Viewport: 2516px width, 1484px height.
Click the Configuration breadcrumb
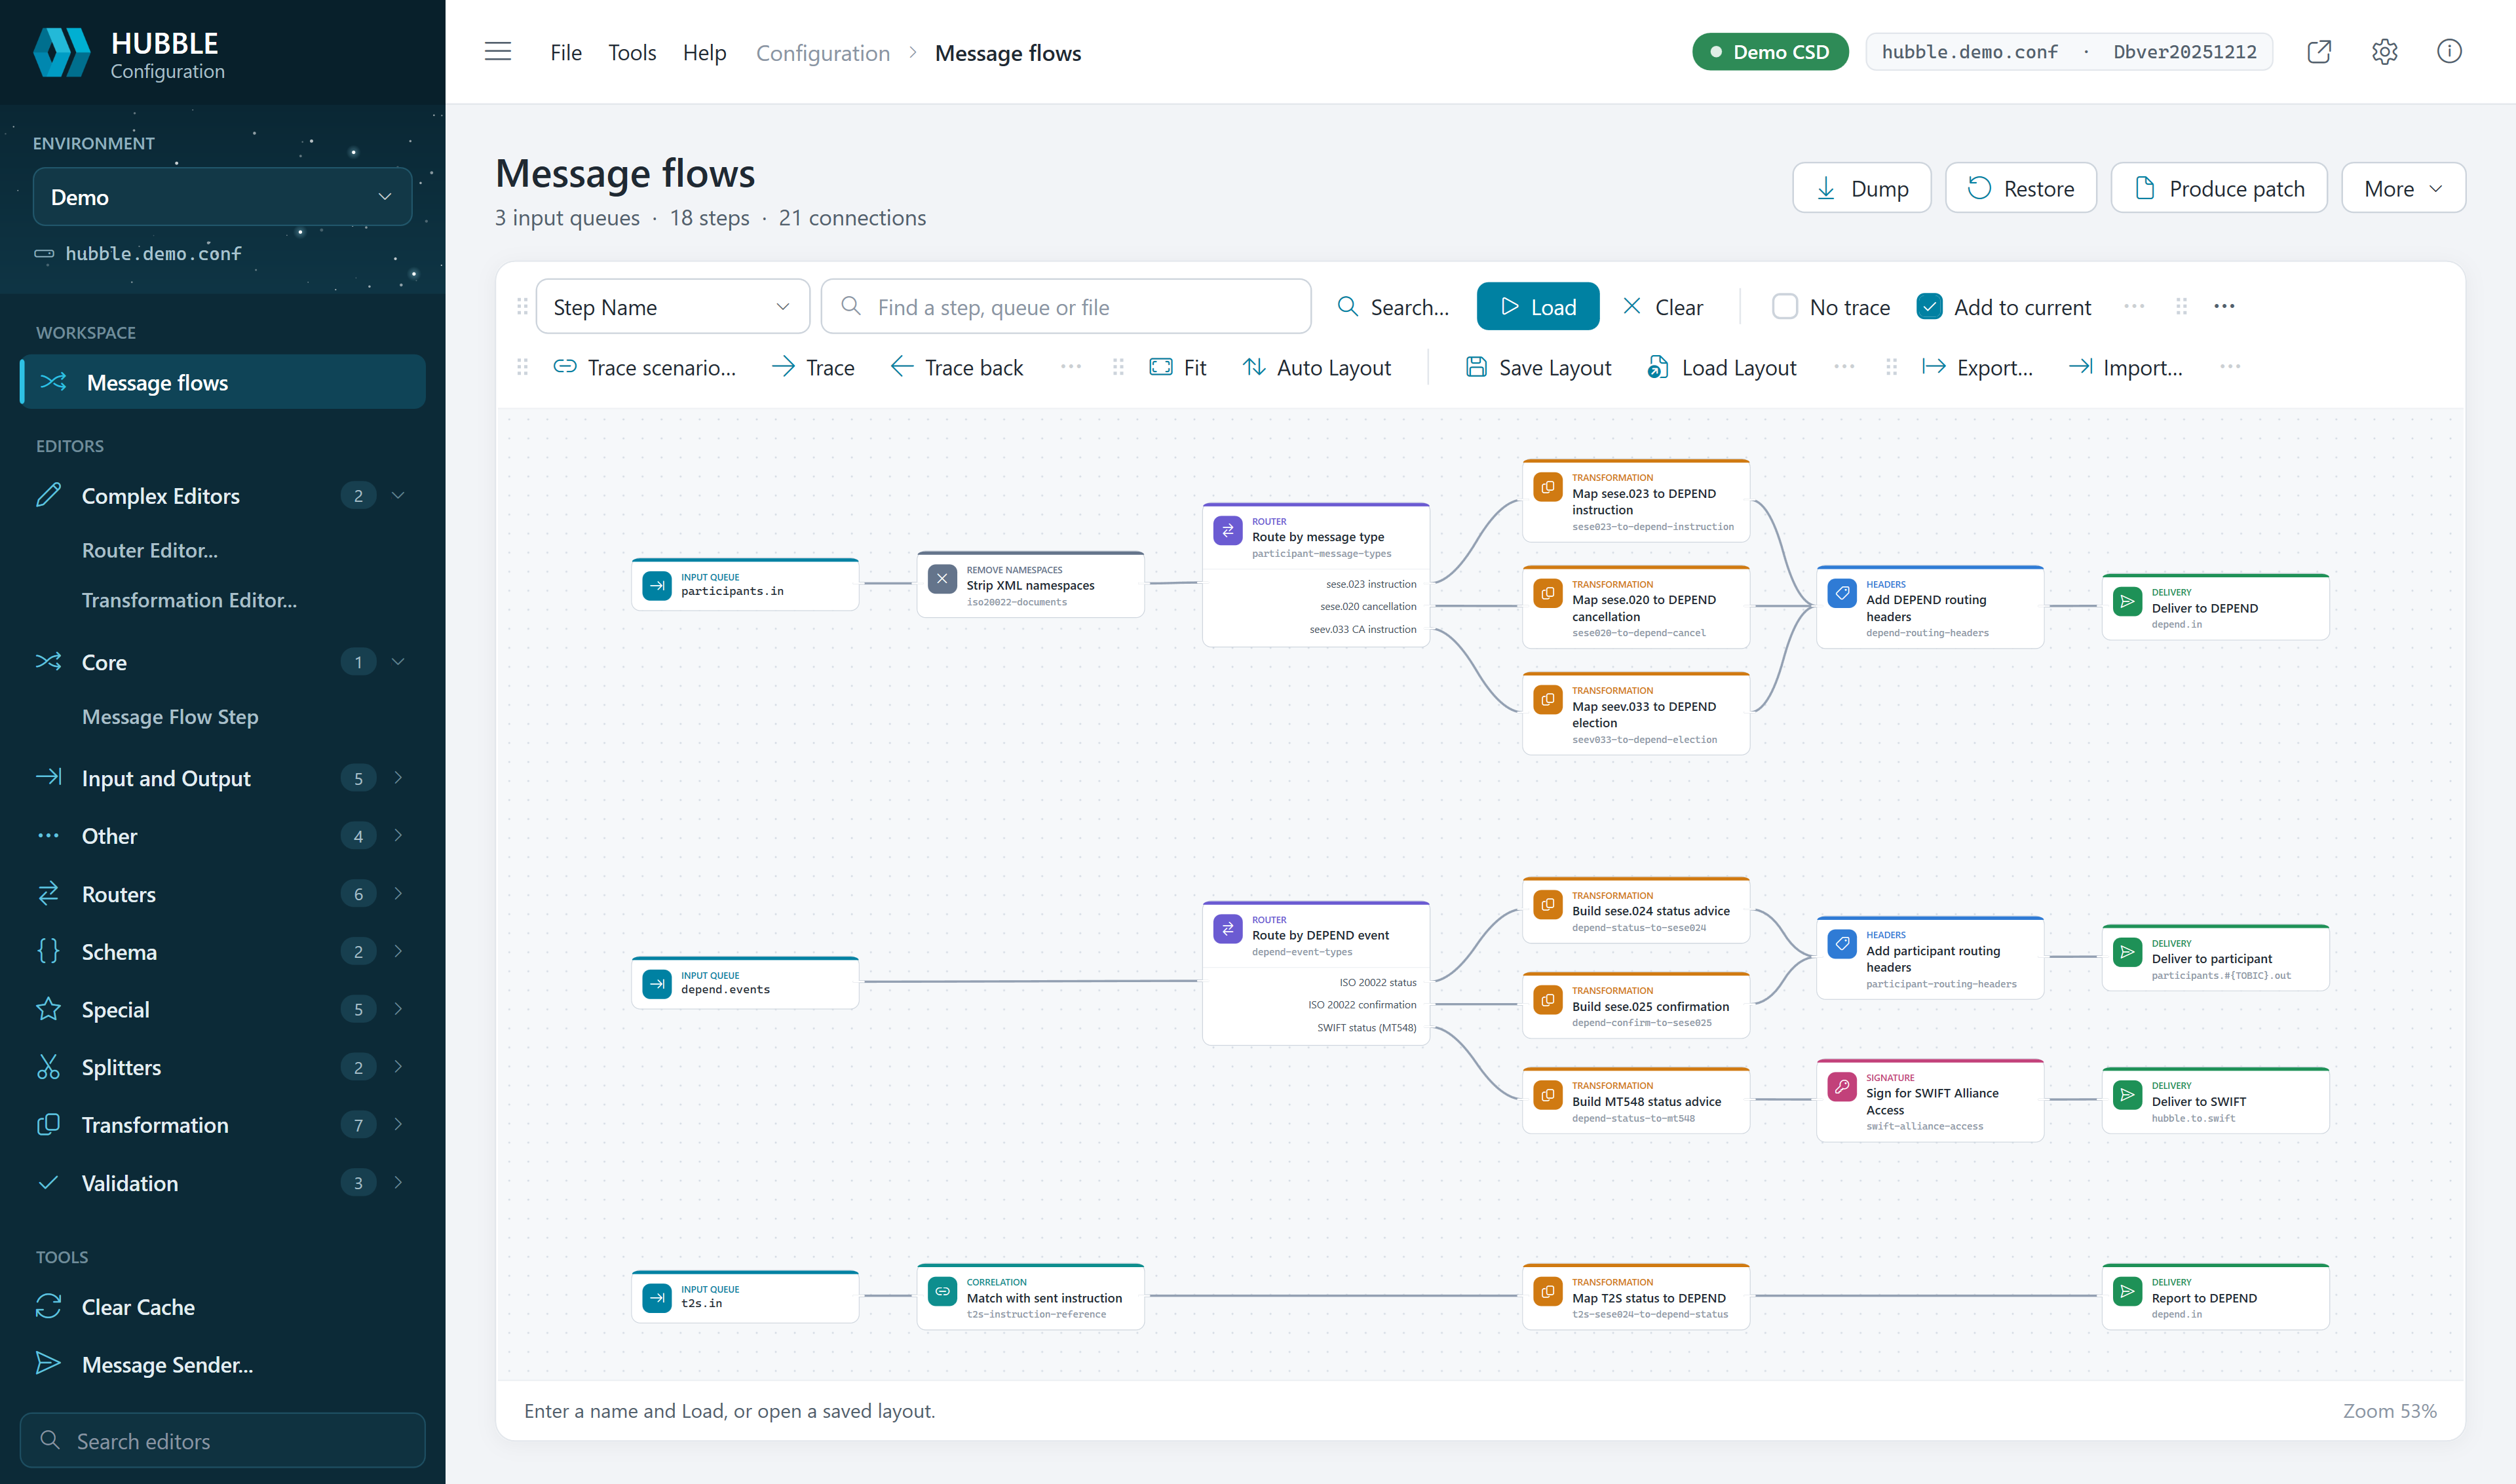pos(823,53)
